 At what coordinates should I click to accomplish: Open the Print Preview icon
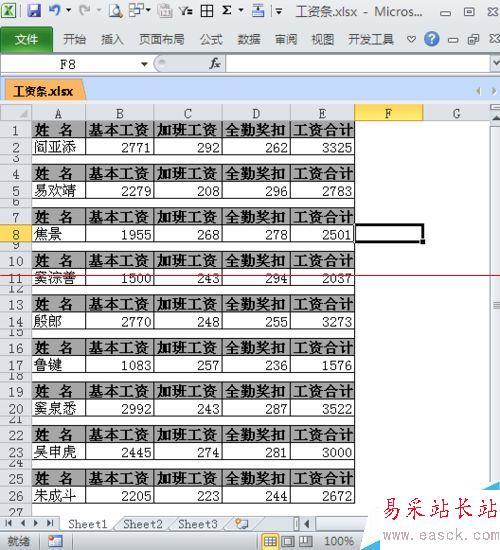(115, 11)
